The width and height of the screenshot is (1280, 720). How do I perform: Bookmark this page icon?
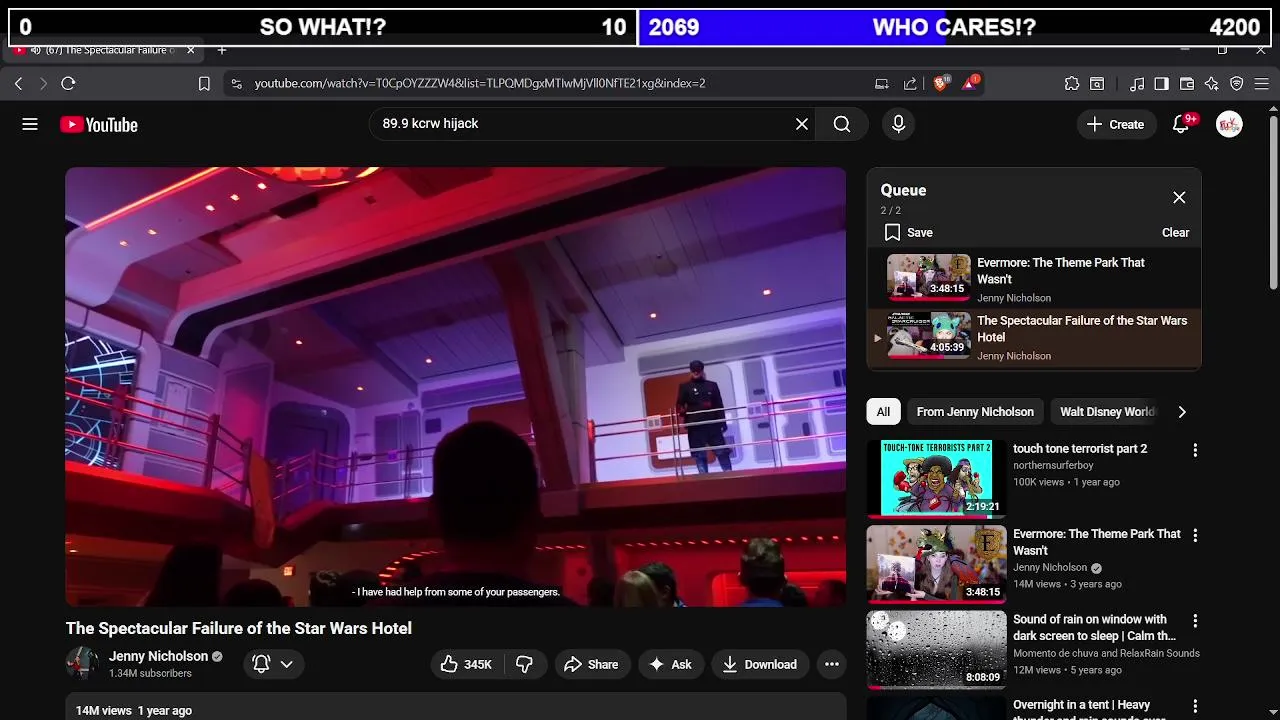click(x=204, y=83)
